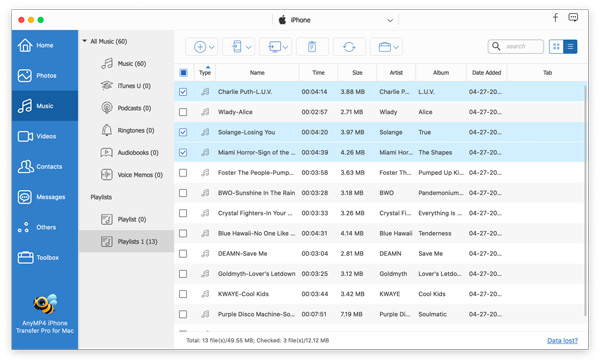Click the refresh sync icon
Viewport: 600px width, 363px height.
click(x=349, y=47)
